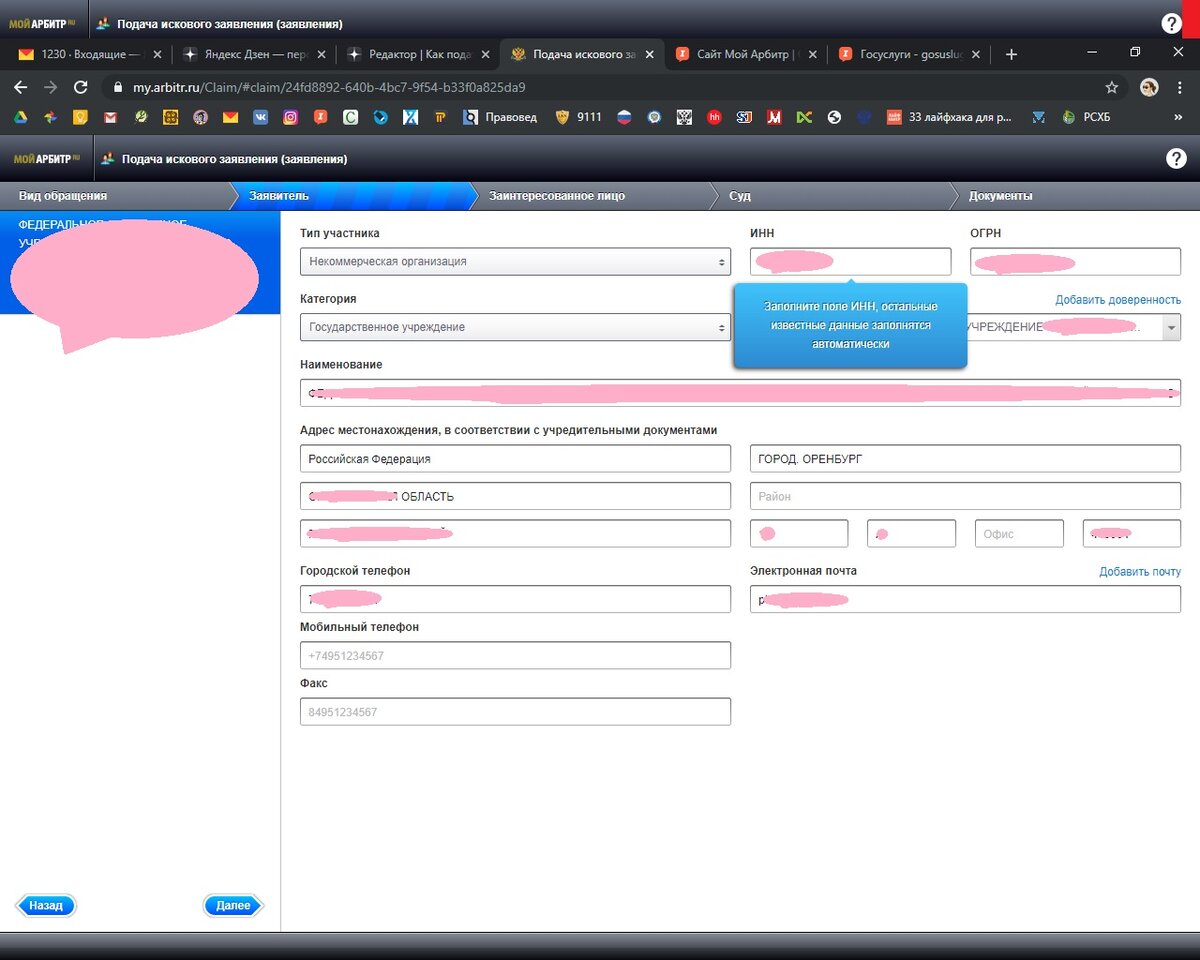
Task: Close the Госуслуги tab
Action: point(975,54)
